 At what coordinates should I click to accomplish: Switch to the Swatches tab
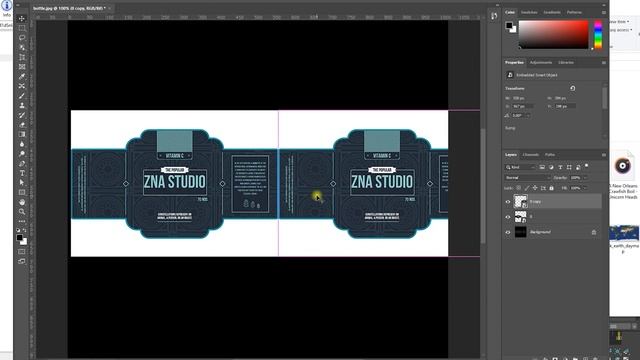coord(529,12)
